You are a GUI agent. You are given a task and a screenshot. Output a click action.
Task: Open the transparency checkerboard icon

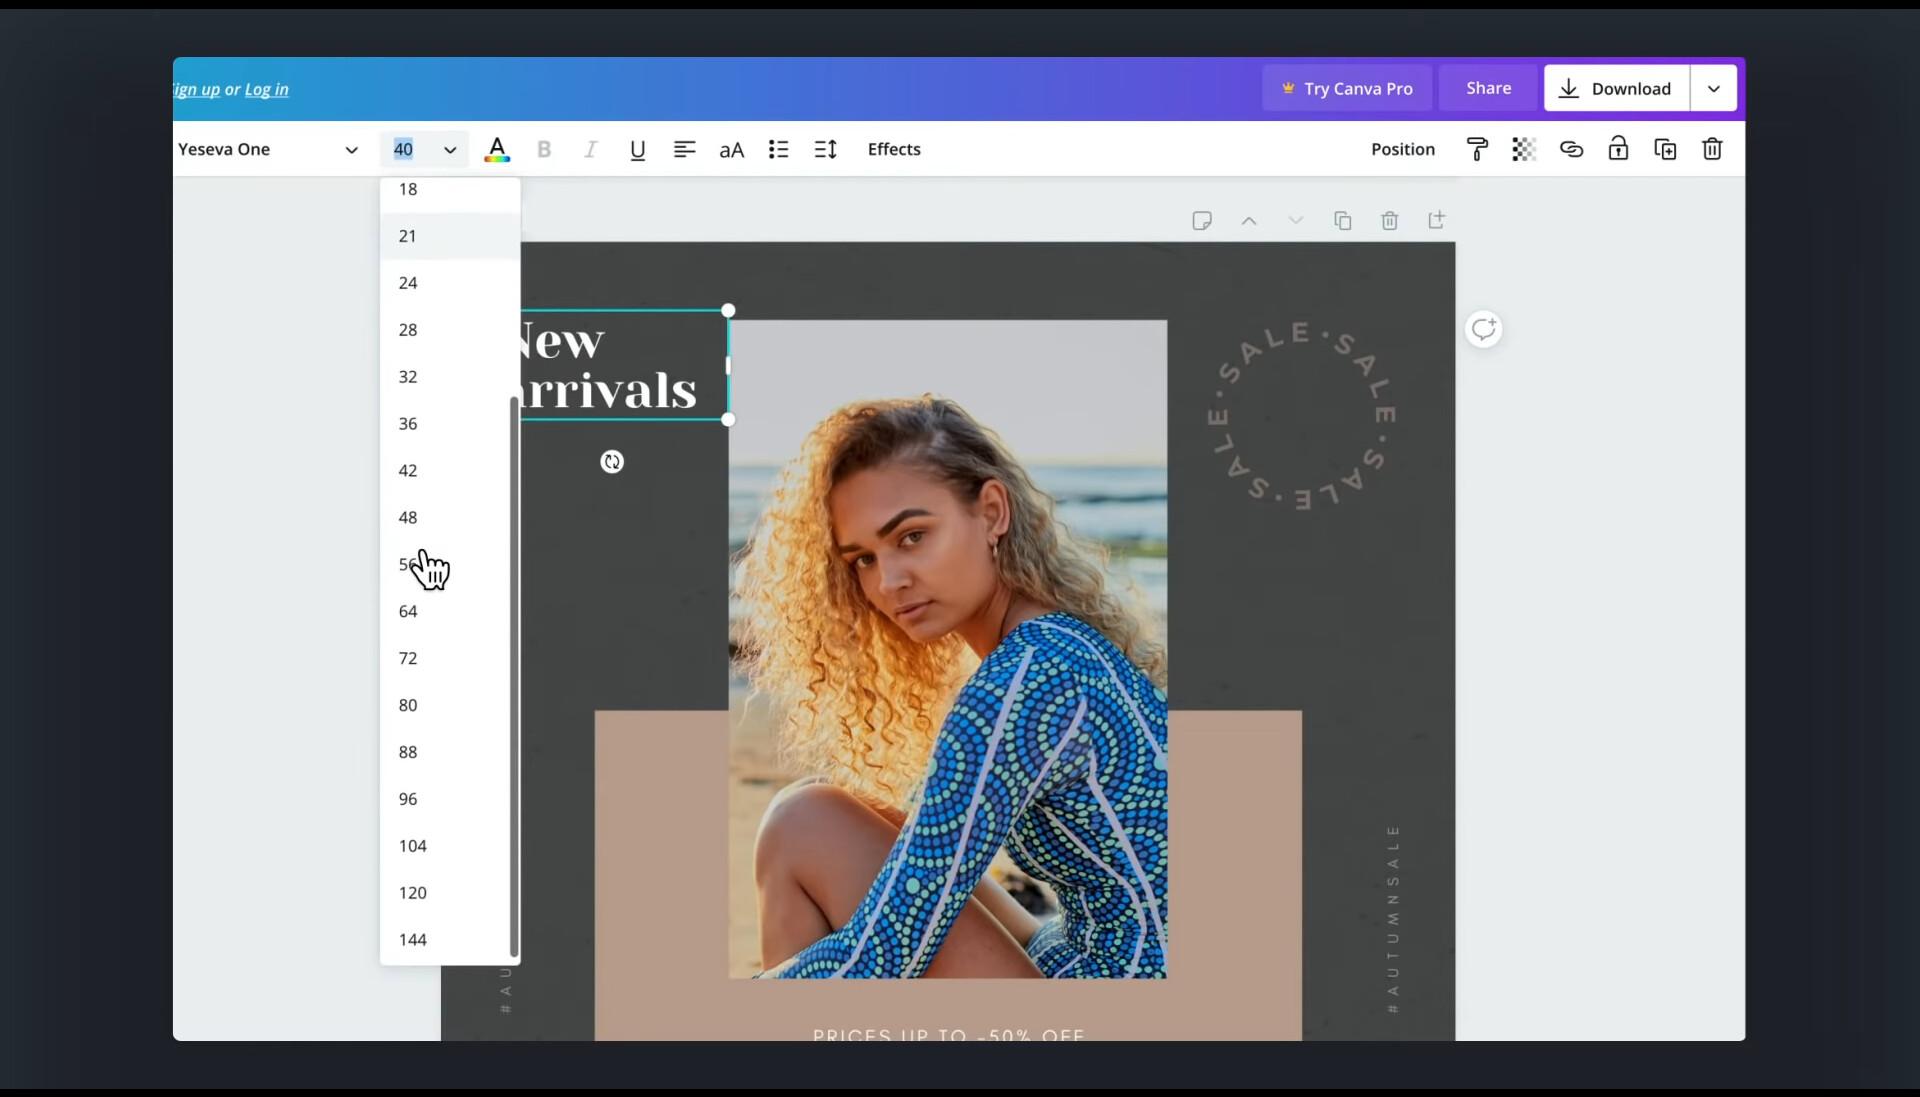1524,150
